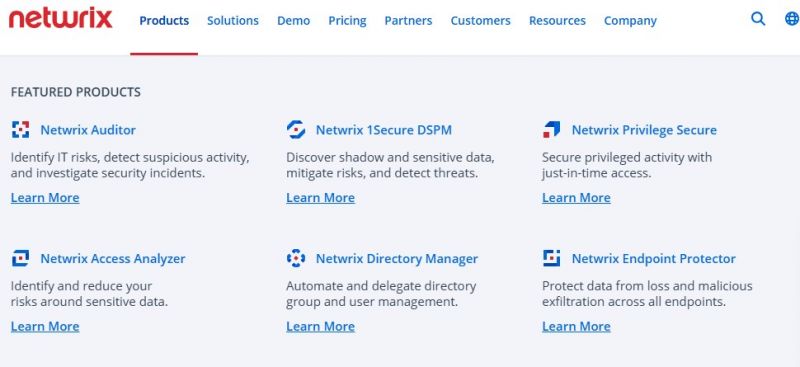This screenshot has height=367, width=800.
Task: Click the Netwrix 1Secure DSPM icon
Action: point(296,130)
